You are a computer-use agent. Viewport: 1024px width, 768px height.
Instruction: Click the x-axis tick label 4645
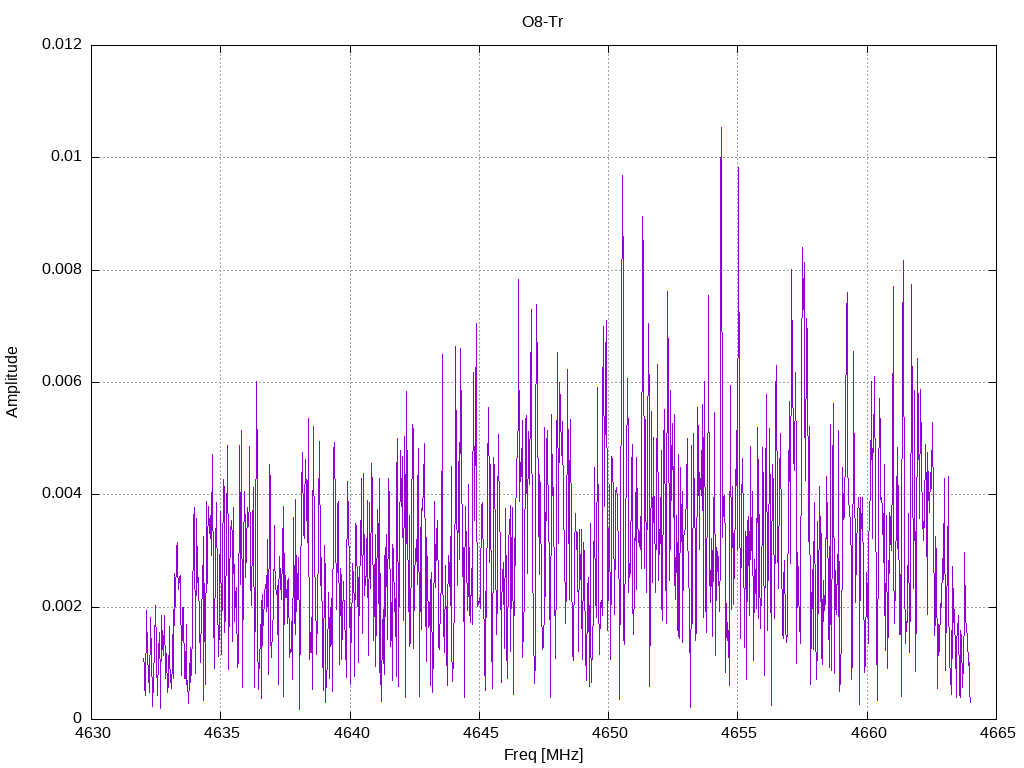(480, 733)
